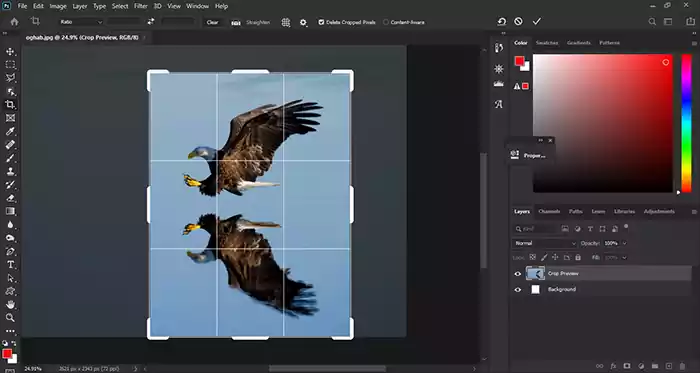Image resolution: width=700 pixels, height=373 pixels.
Task: Open the Image menu
Action: tap(58, 6)
